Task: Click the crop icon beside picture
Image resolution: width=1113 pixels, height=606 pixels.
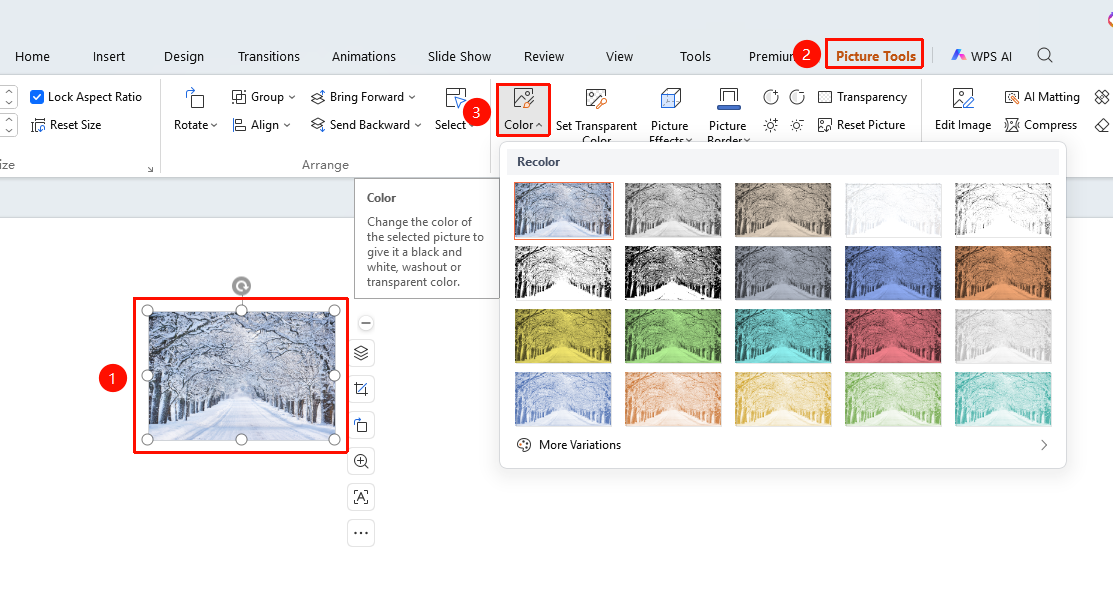Action: (x=361, y=389)
